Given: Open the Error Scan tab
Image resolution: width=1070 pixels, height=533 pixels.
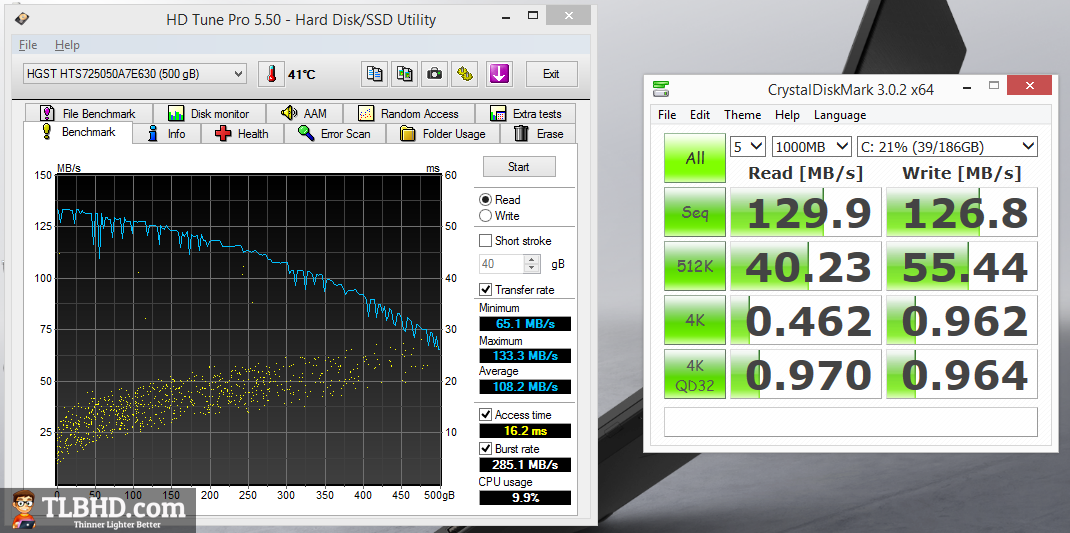Looking at the screenshot, I should pyautogui.click(x=334, y=134).
